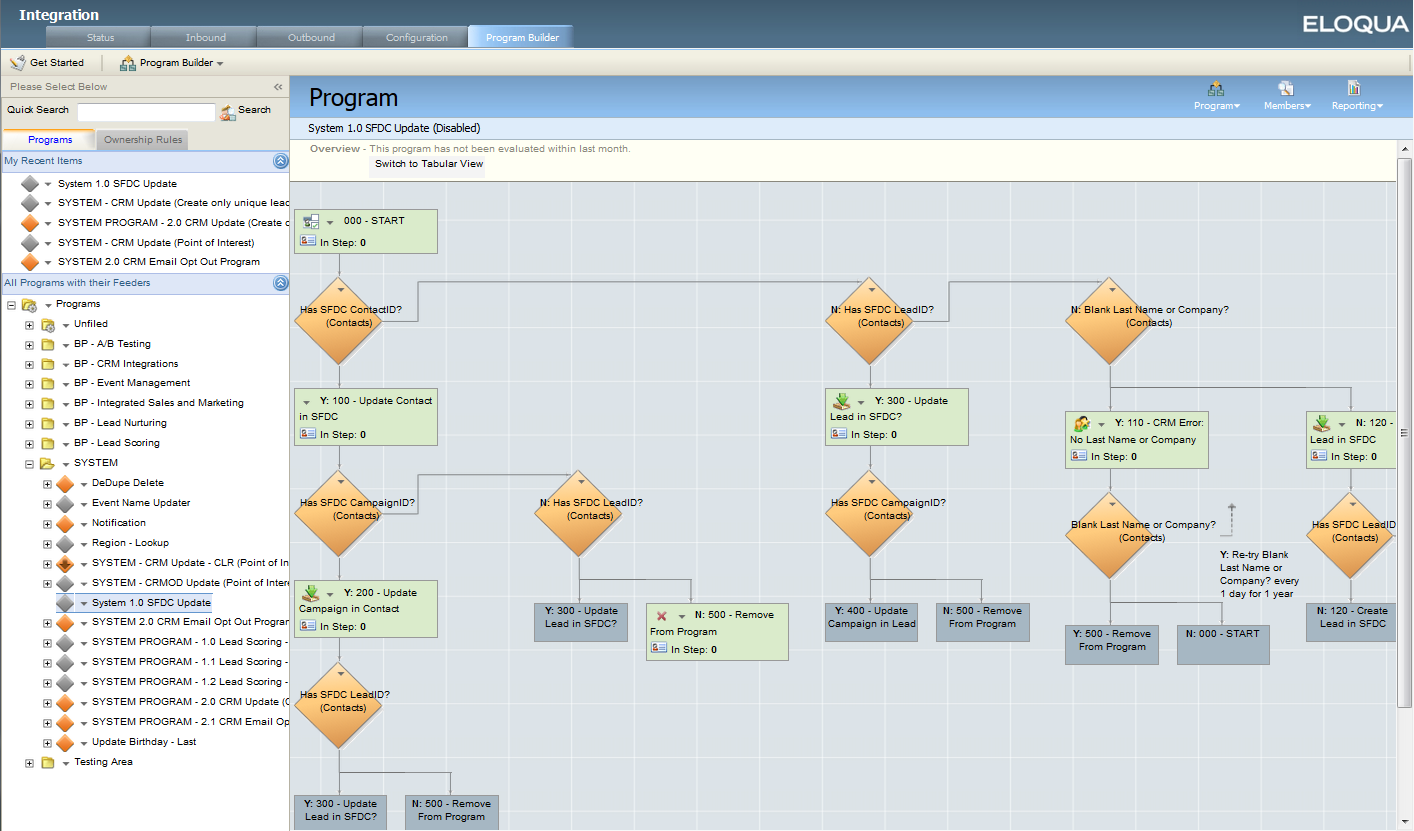Select the Program Builder top tab
The width and height of the screenshot is (1414, 831).
click(x=522, y=38)
